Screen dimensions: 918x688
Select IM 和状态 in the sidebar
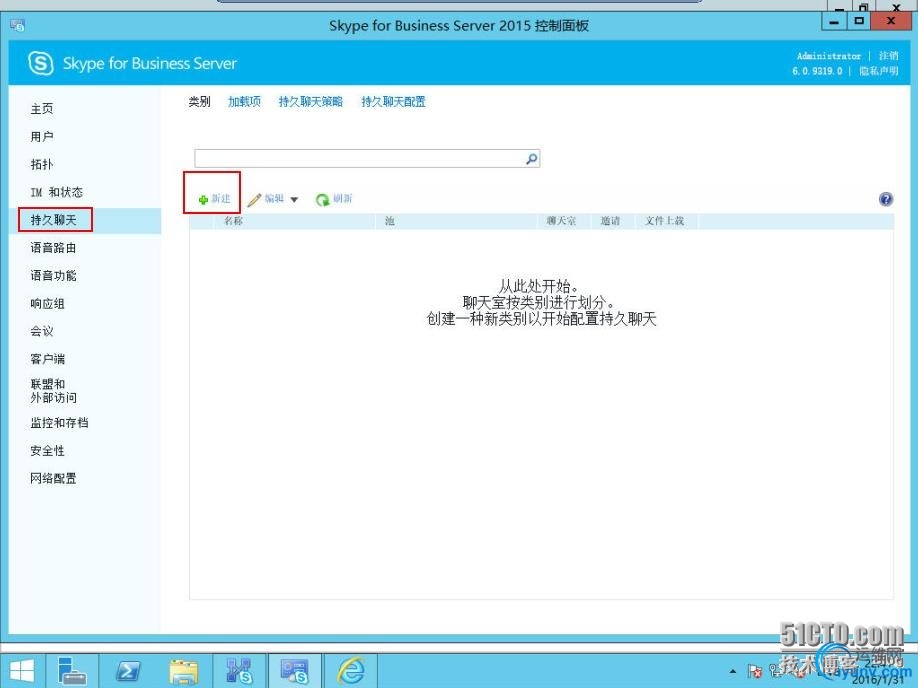57,192
